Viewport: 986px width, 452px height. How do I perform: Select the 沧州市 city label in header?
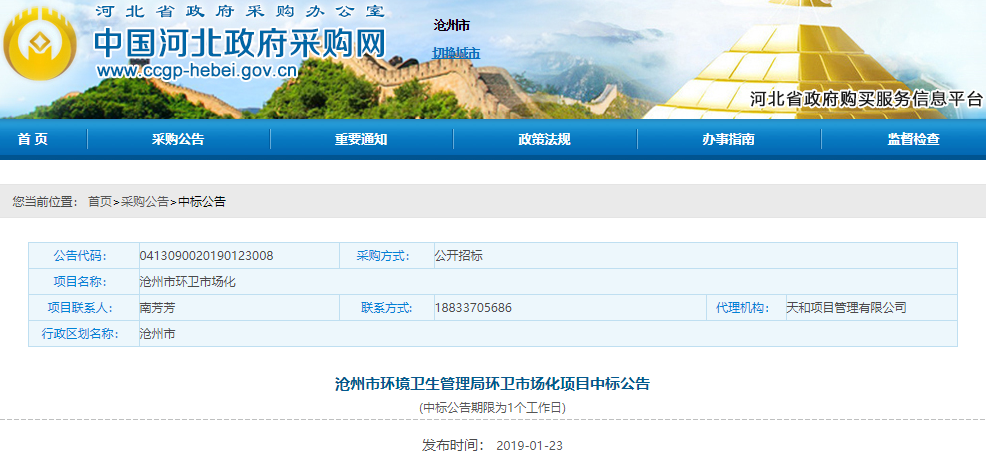coord(451,25)
